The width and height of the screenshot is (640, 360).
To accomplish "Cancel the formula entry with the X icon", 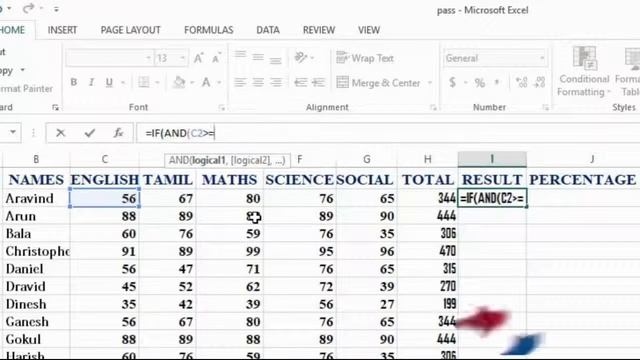I will click(x=60, y=133).
